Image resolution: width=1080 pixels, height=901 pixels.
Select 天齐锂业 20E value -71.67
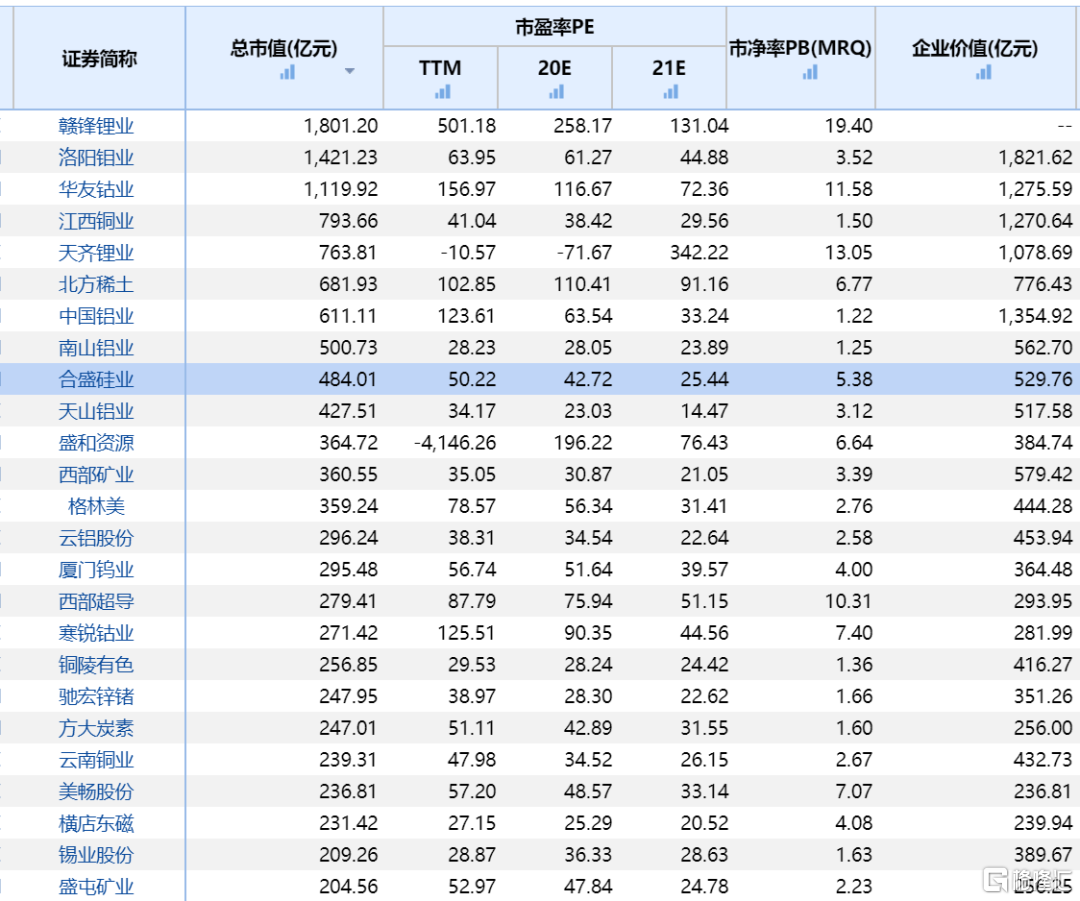(585, 253)
